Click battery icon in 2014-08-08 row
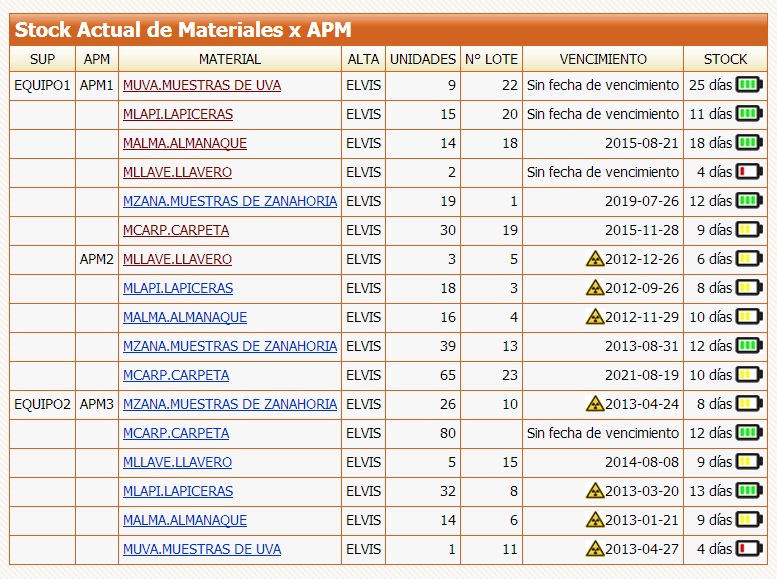Image resolution: width=777 pixels, height=579 pixels. point(749,462)
